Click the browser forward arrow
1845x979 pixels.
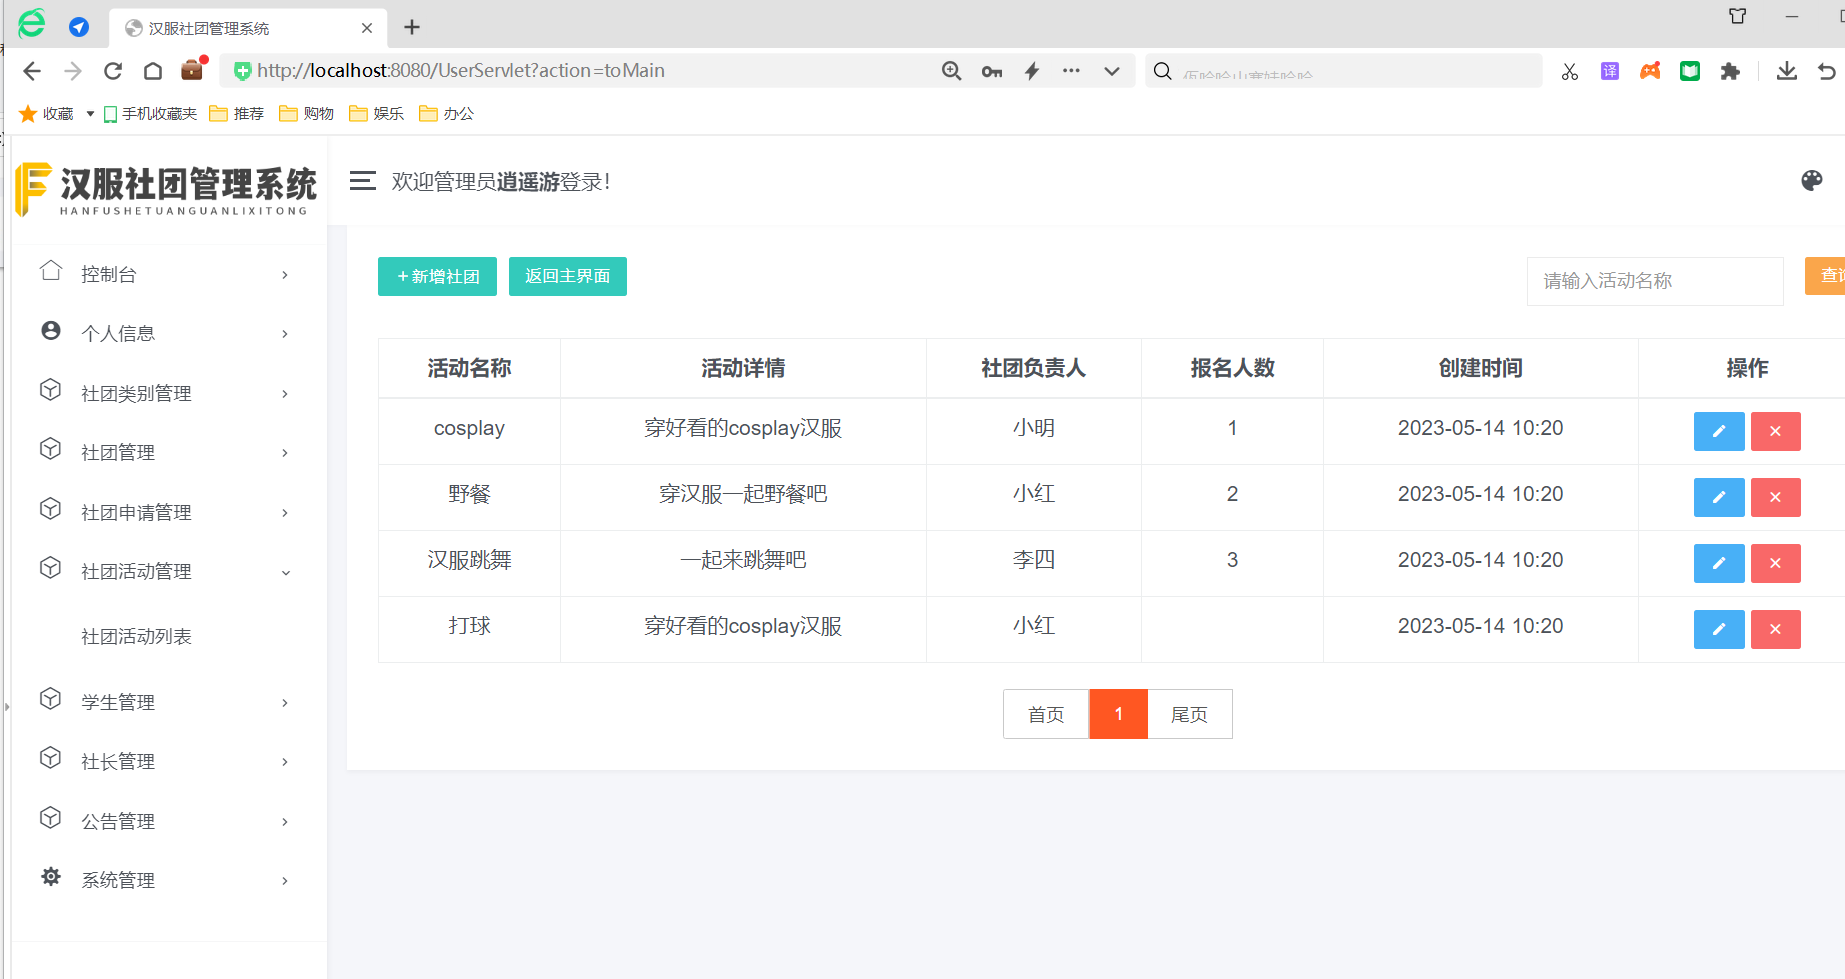point(73,71)
